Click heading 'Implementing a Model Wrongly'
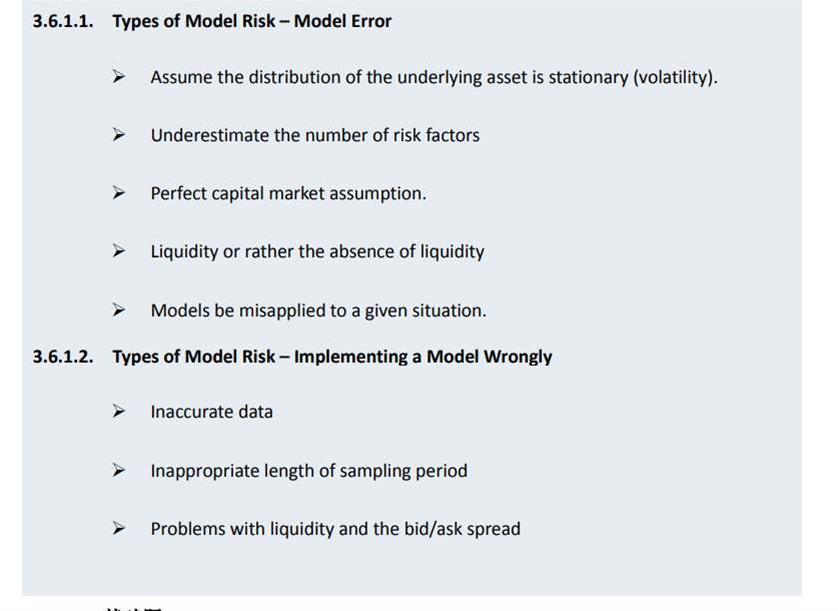The height and width of the screenshot is (611, 838). click(423, 357)
